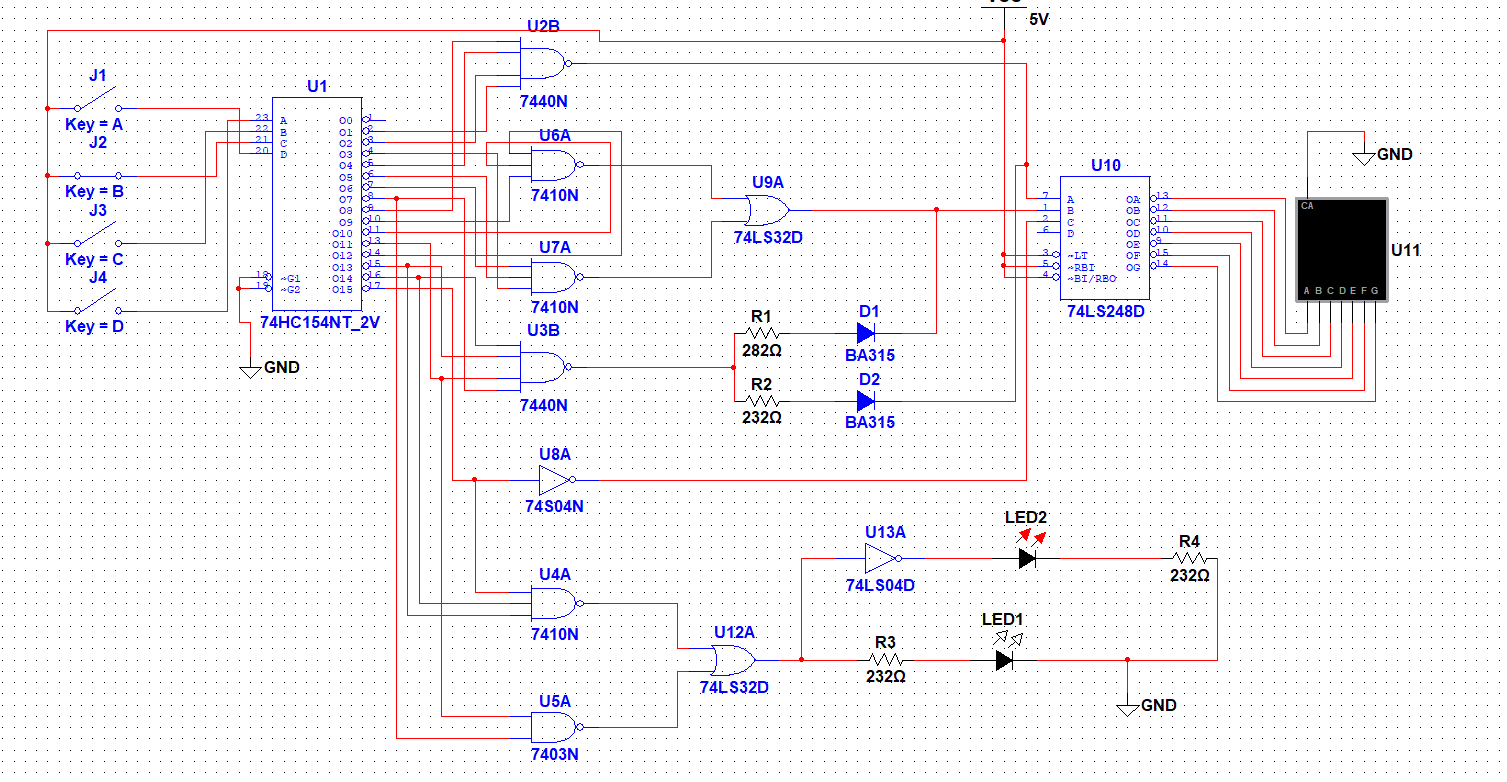This screenshot has height=782, width=1507.
Task: Click the ~LT pin label on U10
Action: click(1076, 255)
